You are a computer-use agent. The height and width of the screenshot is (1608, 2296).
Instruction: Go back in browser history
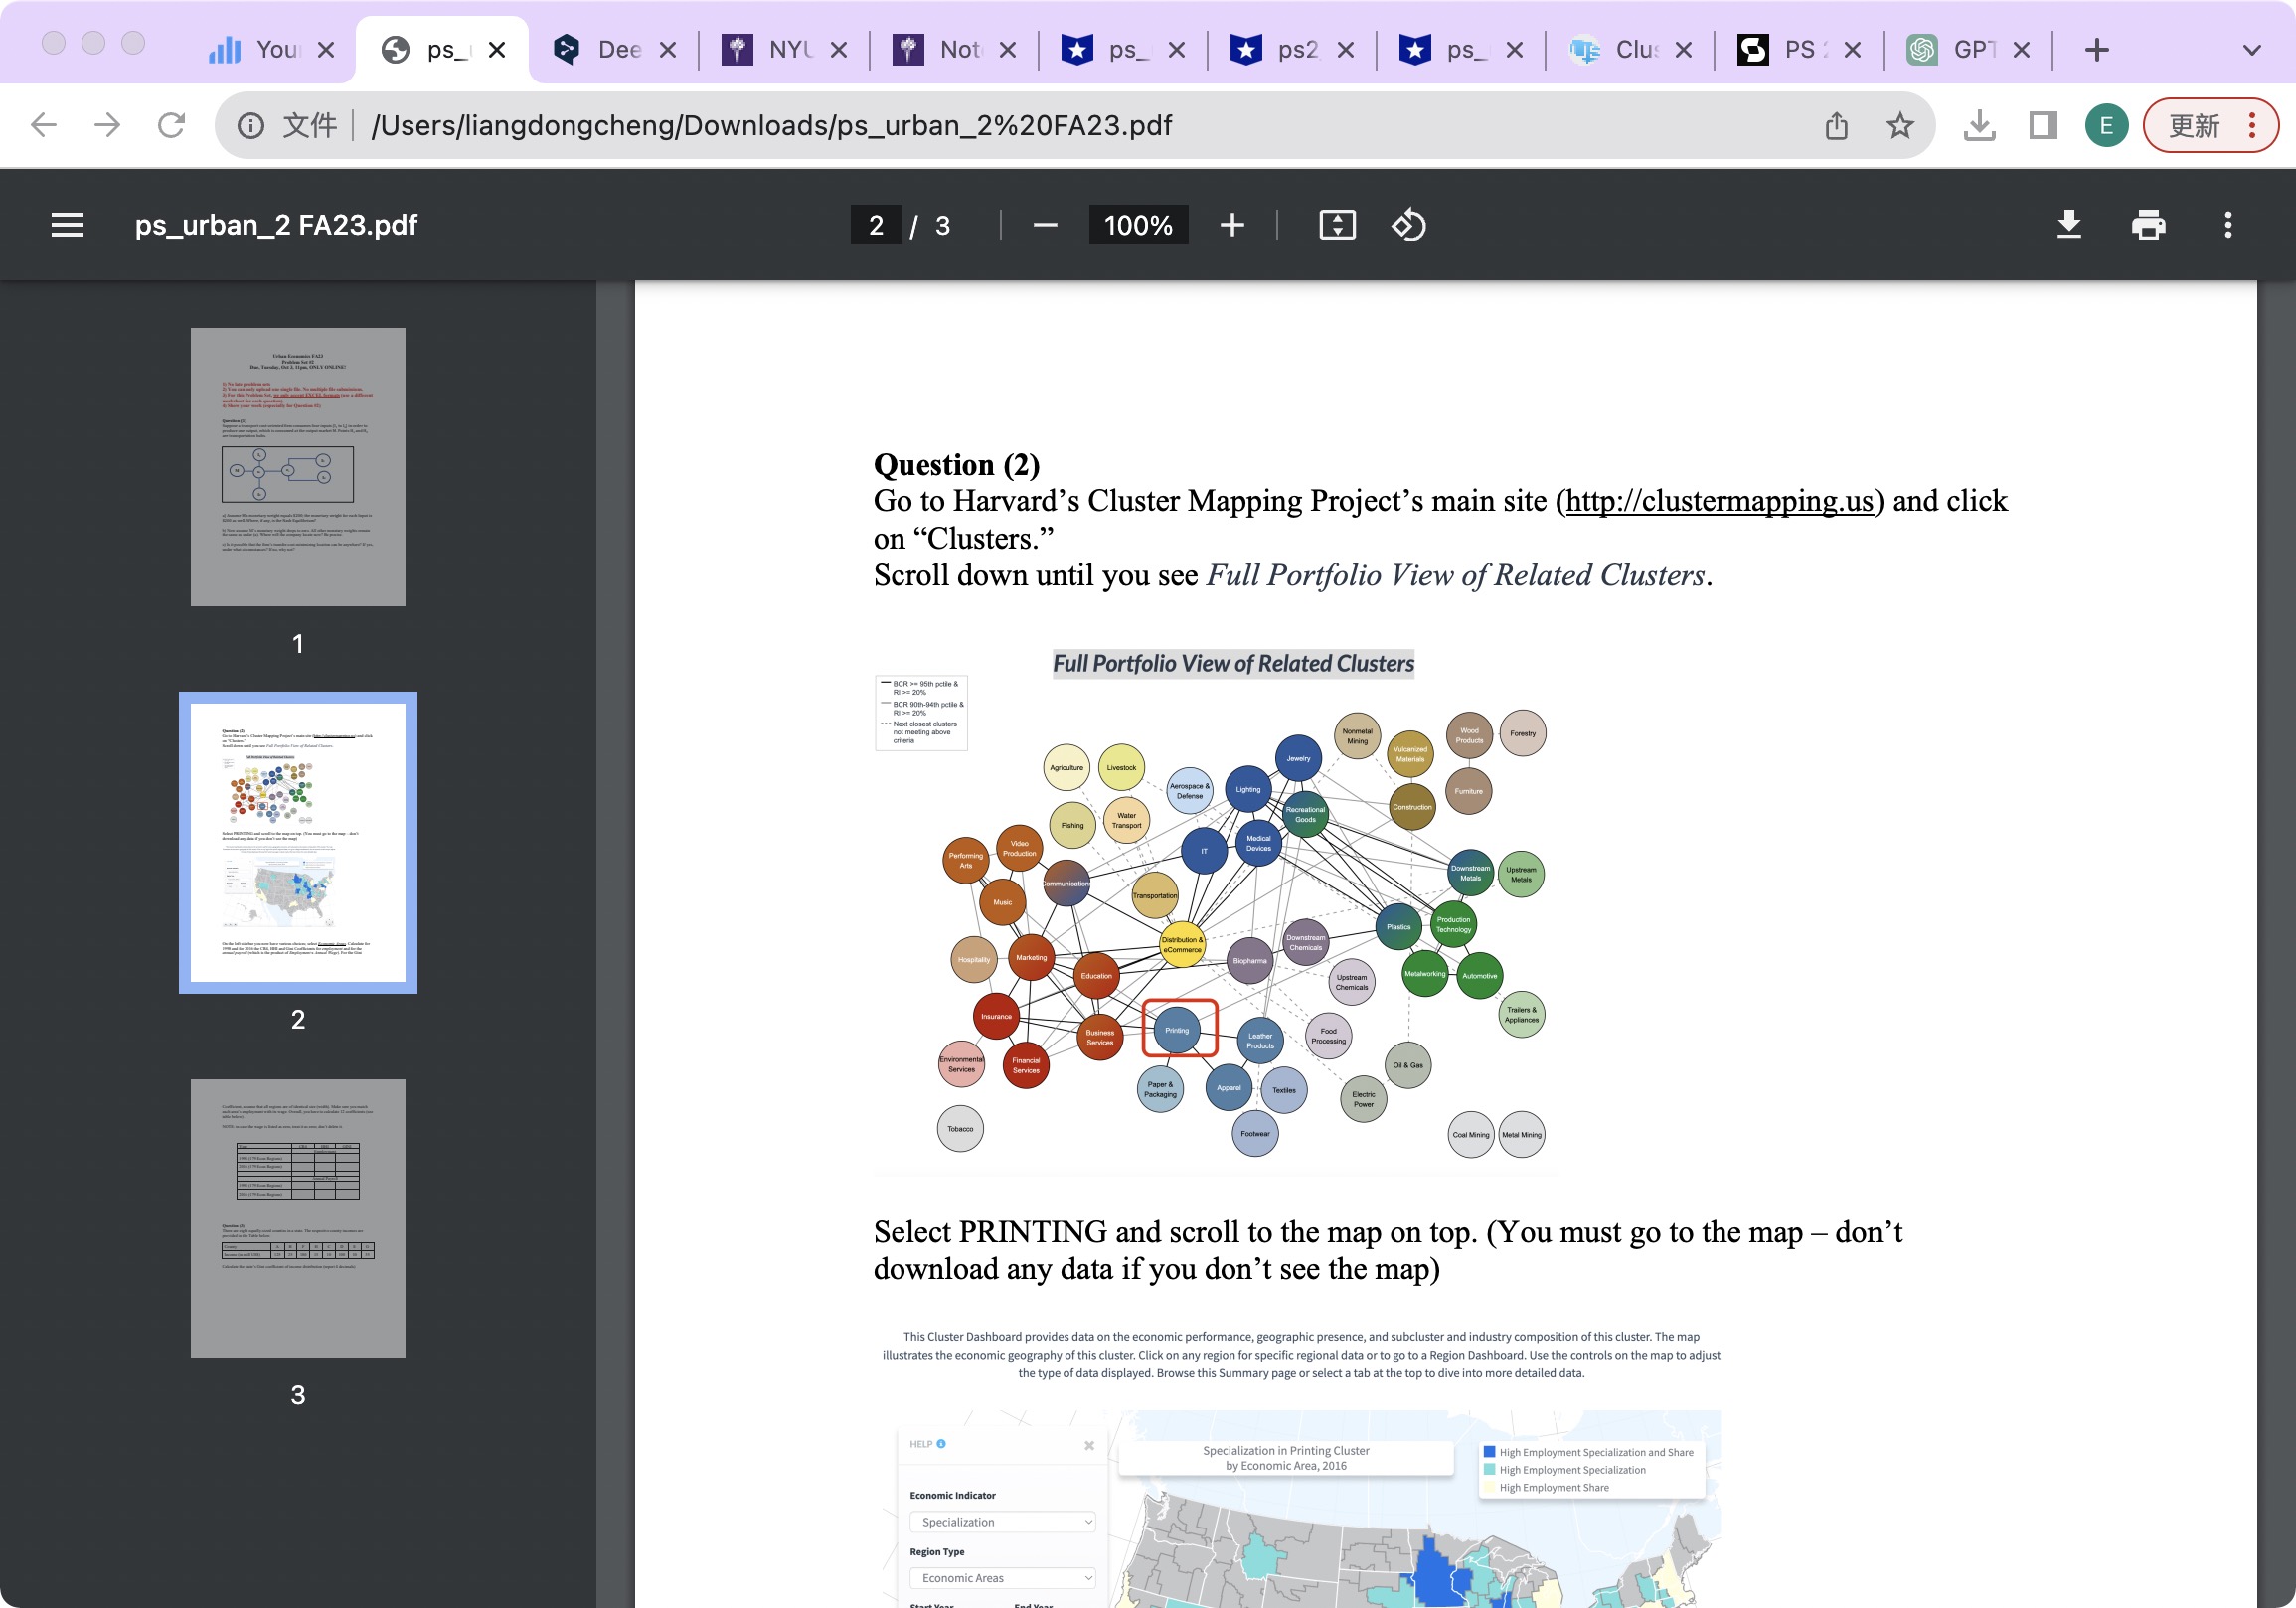44,125
